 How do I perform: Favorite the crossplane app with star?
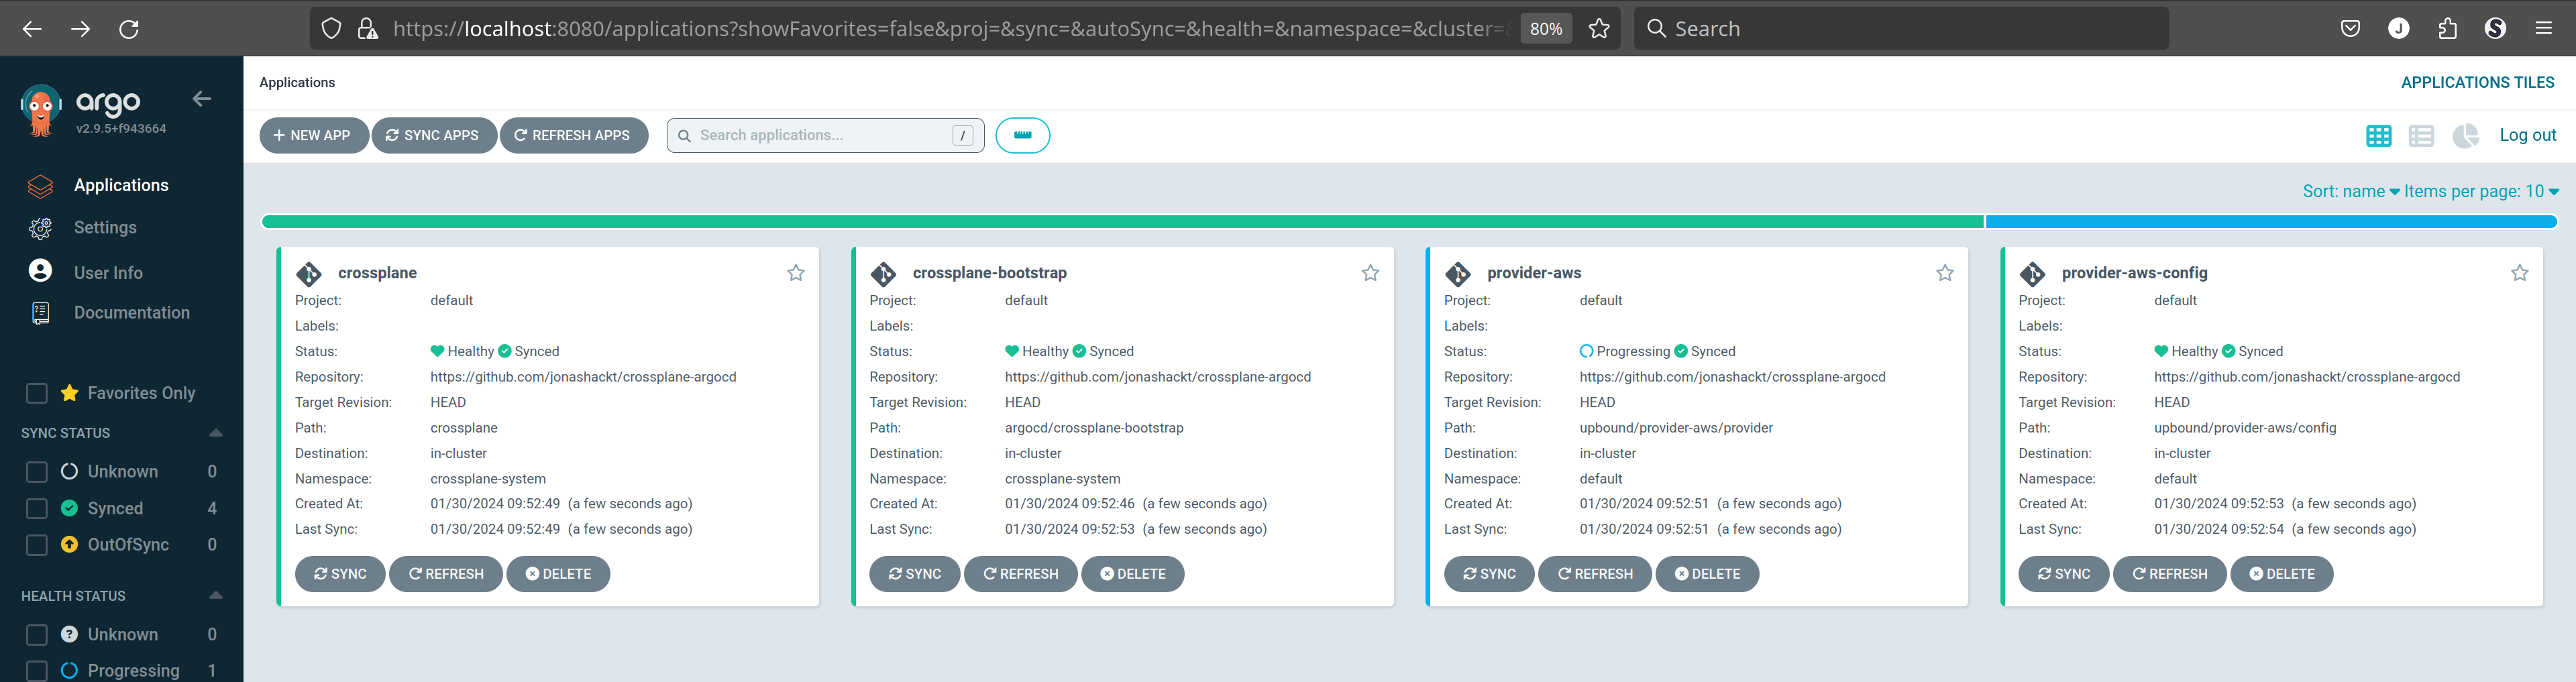[x=796, y=273]
